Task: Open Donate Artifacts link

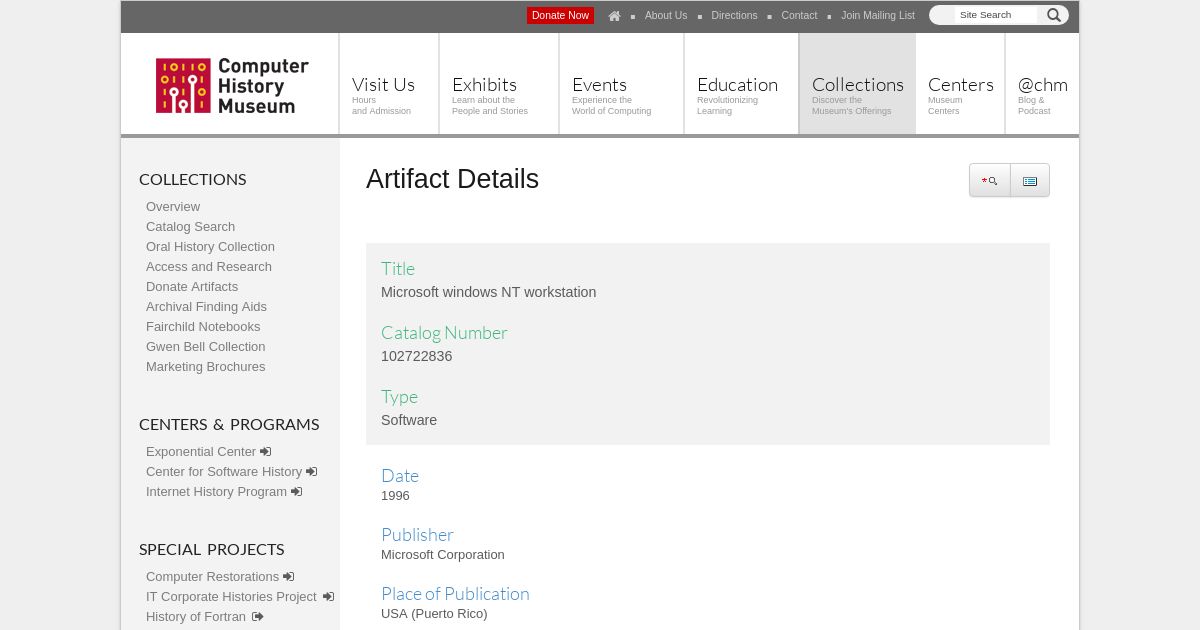Action: tap(192, 287)
